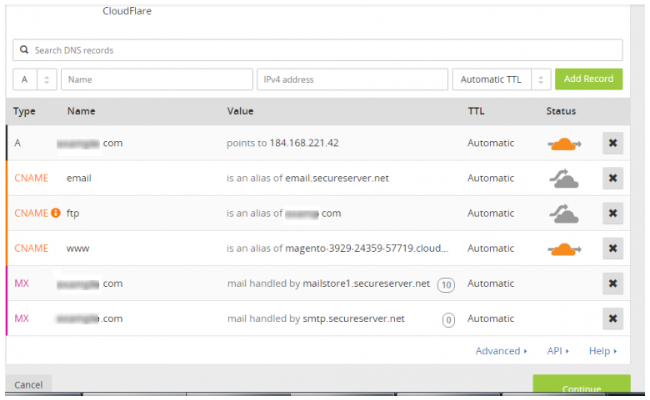Toggle Cloudflare proxy cloud for A record
This screenshot has width=650, height=400.
click(x=565, y=143)
